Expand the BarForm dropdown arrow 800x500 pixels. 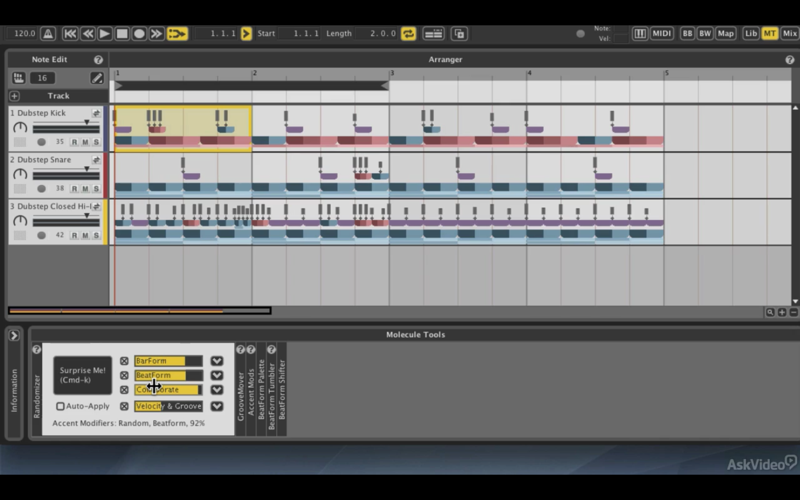point(217,361)
